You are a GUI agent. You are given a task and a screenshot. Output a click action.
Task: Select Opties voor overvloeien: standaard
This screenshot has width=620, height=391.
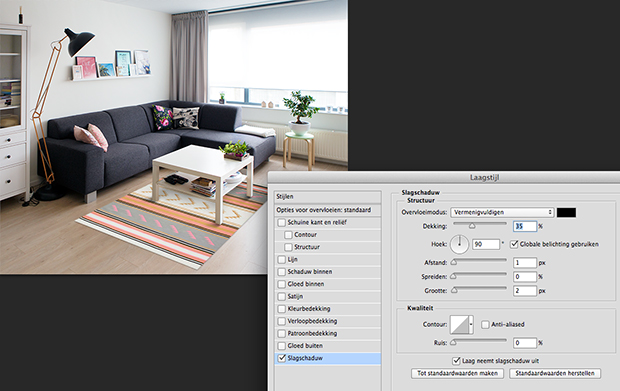click(328, 210)
